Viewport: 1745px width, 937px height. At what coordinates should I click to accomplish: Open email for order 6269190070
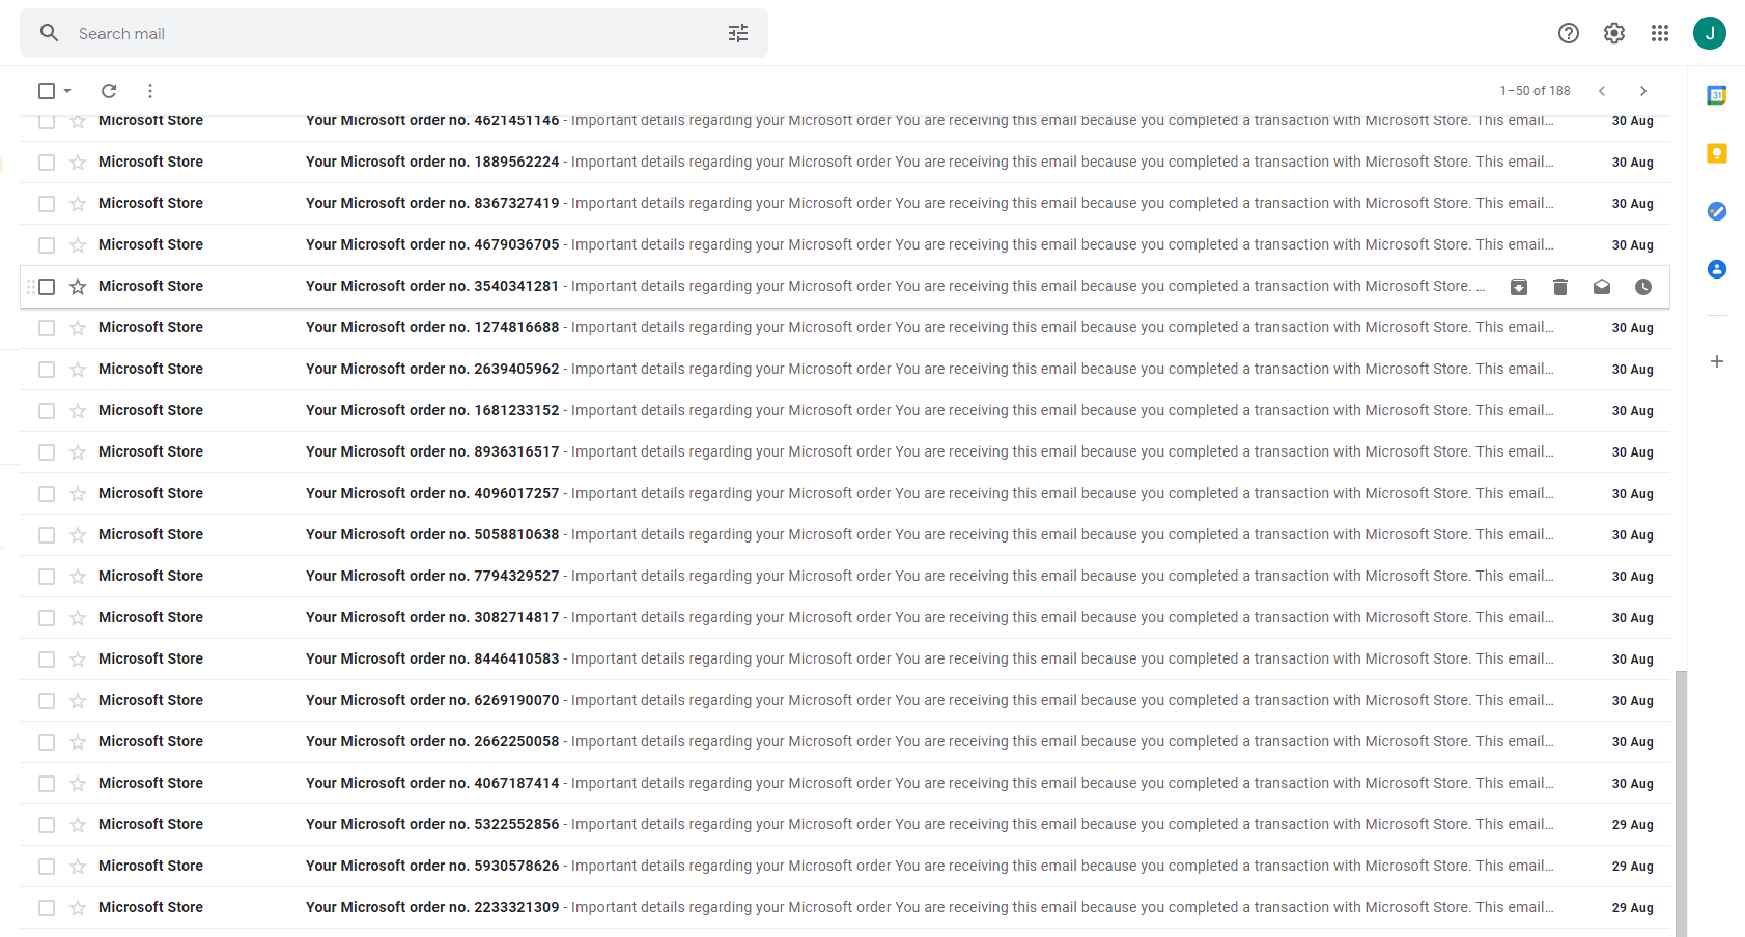click(x=845, y=701)
